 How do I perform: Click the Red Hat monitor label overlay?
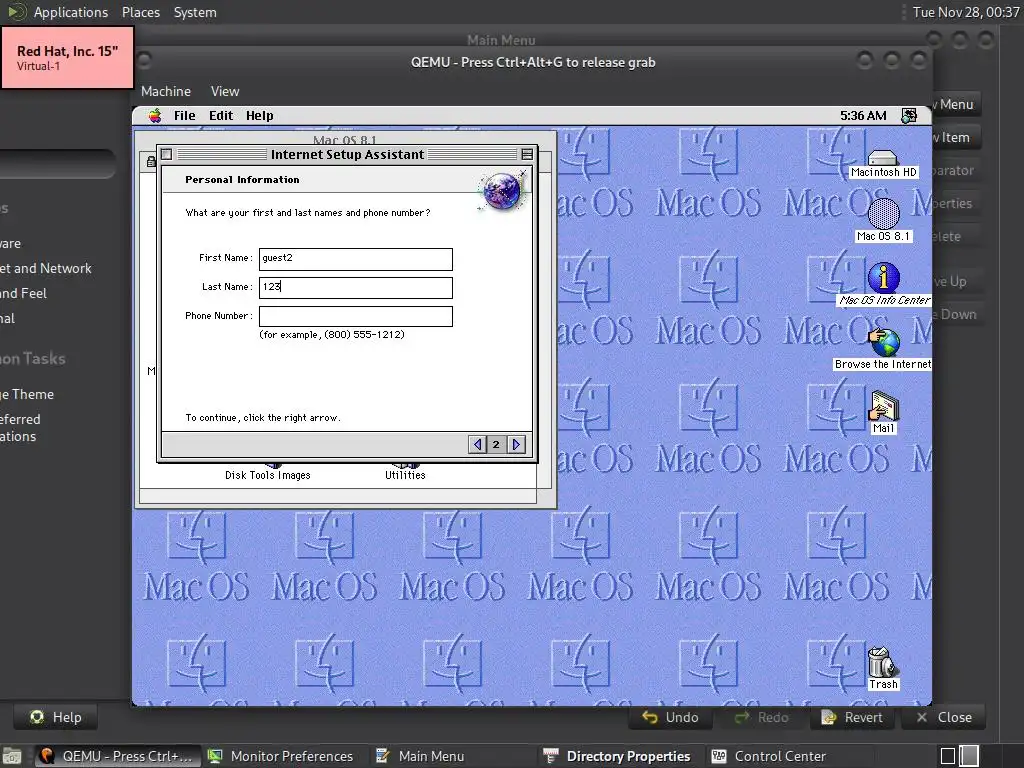pyautogui.click(x=68, y=57)
